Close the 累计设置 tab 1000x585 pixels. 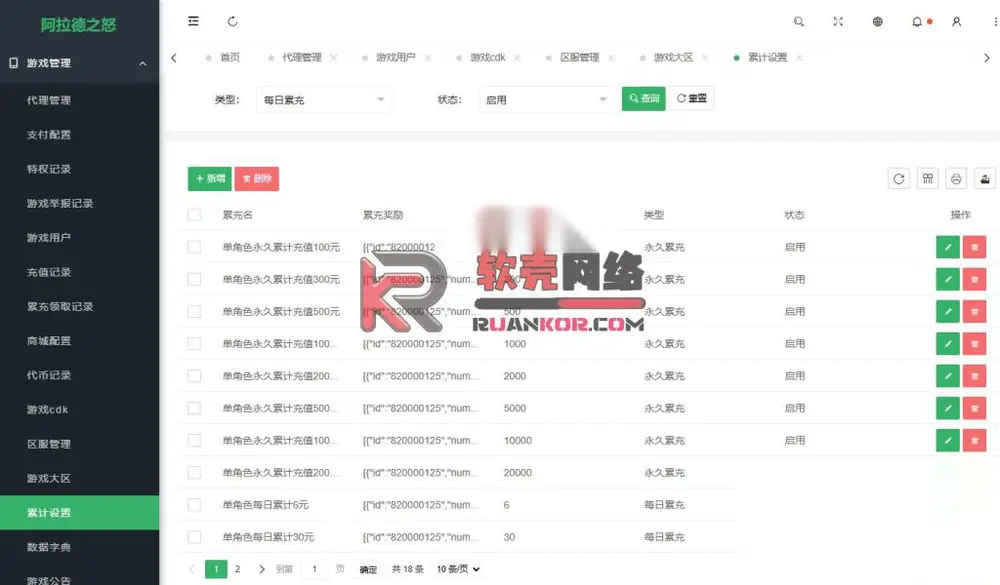coord(799,57)
